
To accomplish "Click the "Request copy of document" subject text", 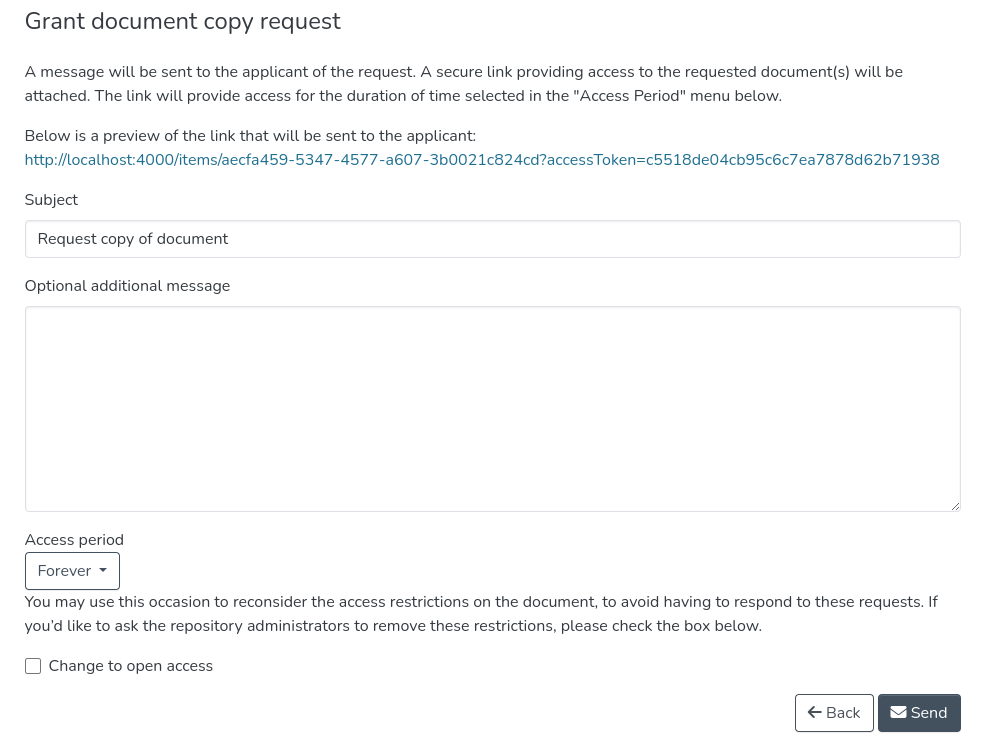I will [x=133, y=239].
